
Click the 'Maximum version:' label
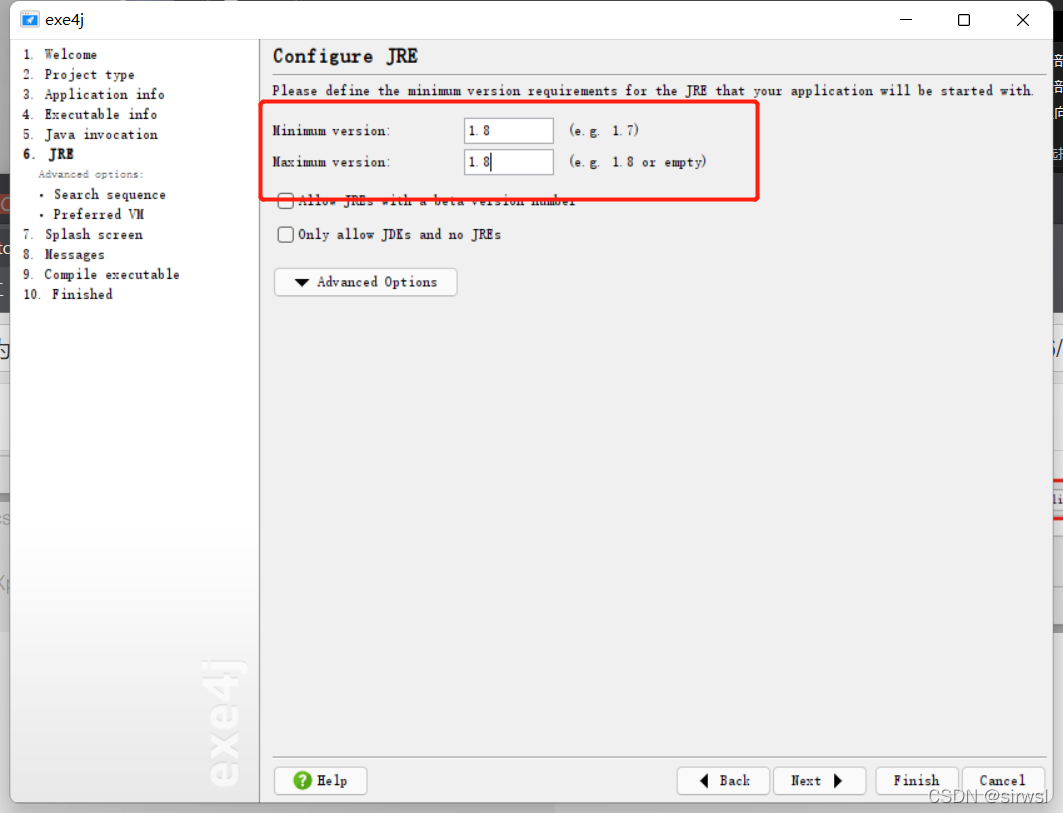pyautogui.click(x=332, y=162)
